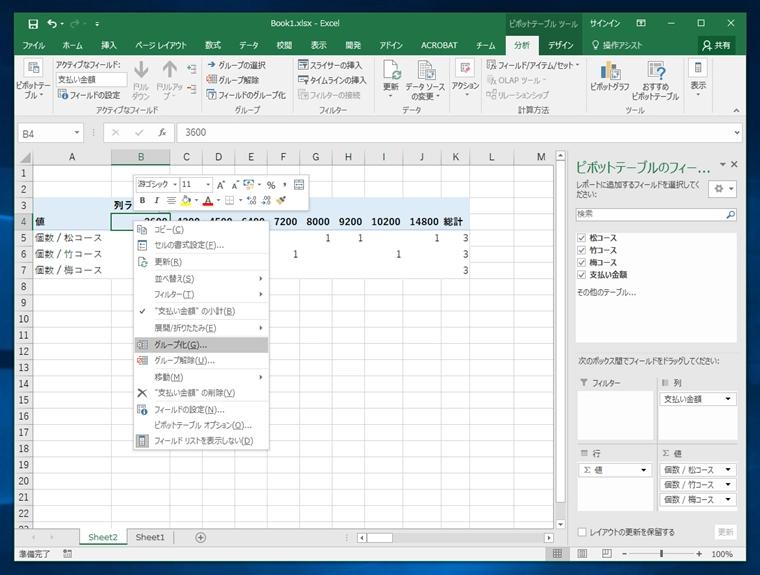Click タイムラインの挿入 in ribbon

click(332, 80)
